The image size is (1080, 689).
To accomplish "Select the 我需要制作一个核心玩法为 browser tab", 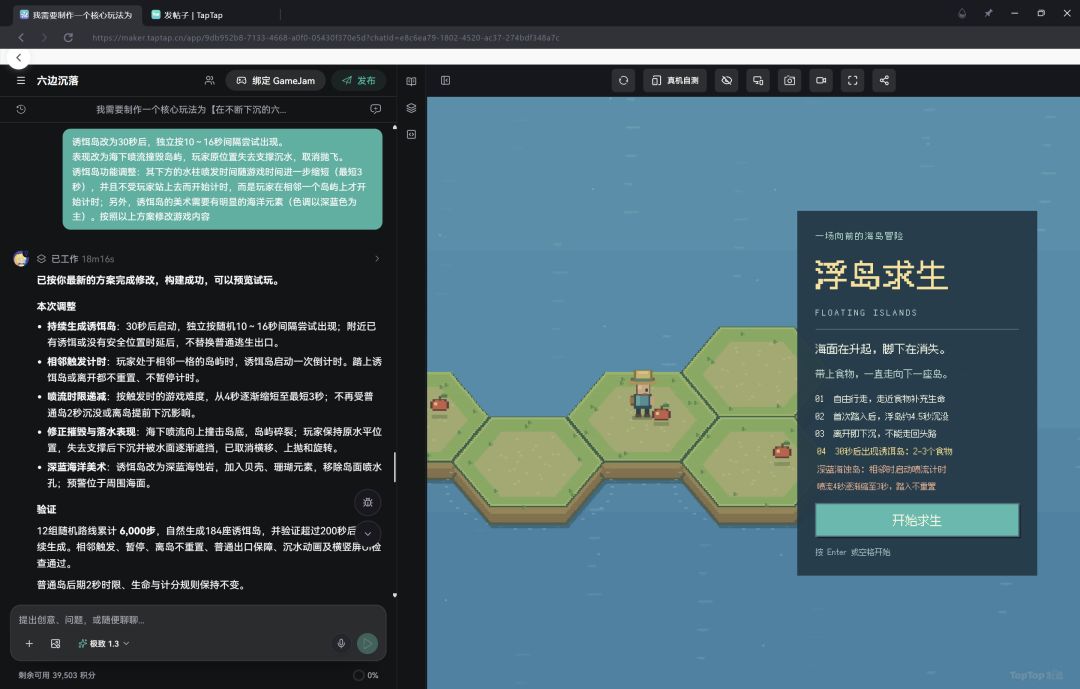I will [x=76, y=14].
